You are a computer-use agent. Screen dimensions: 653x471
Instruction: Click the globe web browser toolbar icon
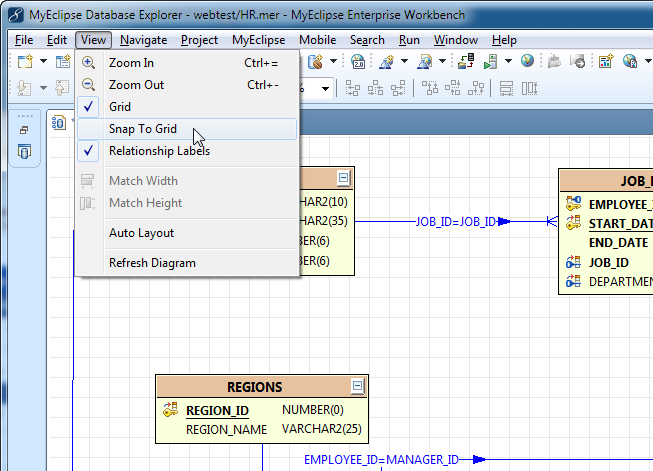pyautogui.click(x=526, y=62)
